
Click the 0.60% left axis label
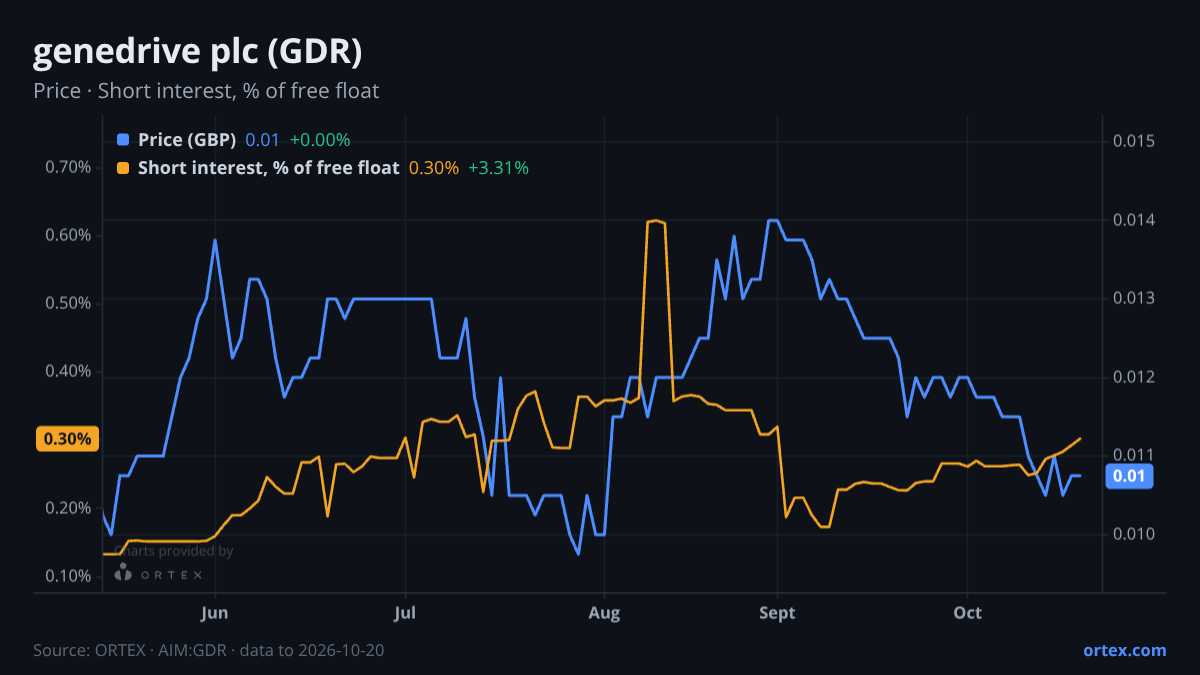[x=68, y=235]
